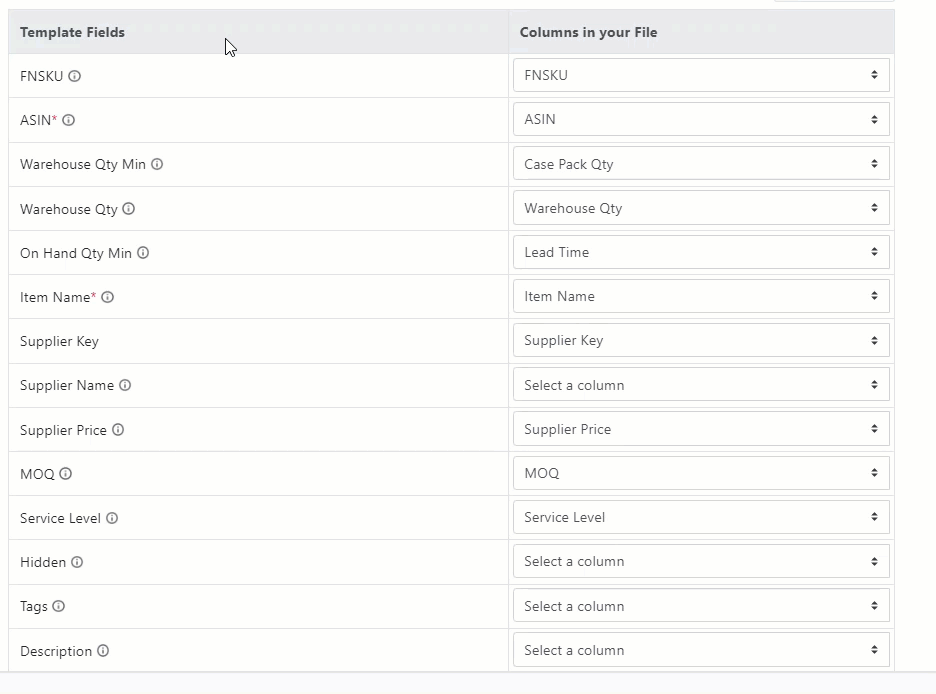Click the Service Level field label

click(x=60, y=518)
